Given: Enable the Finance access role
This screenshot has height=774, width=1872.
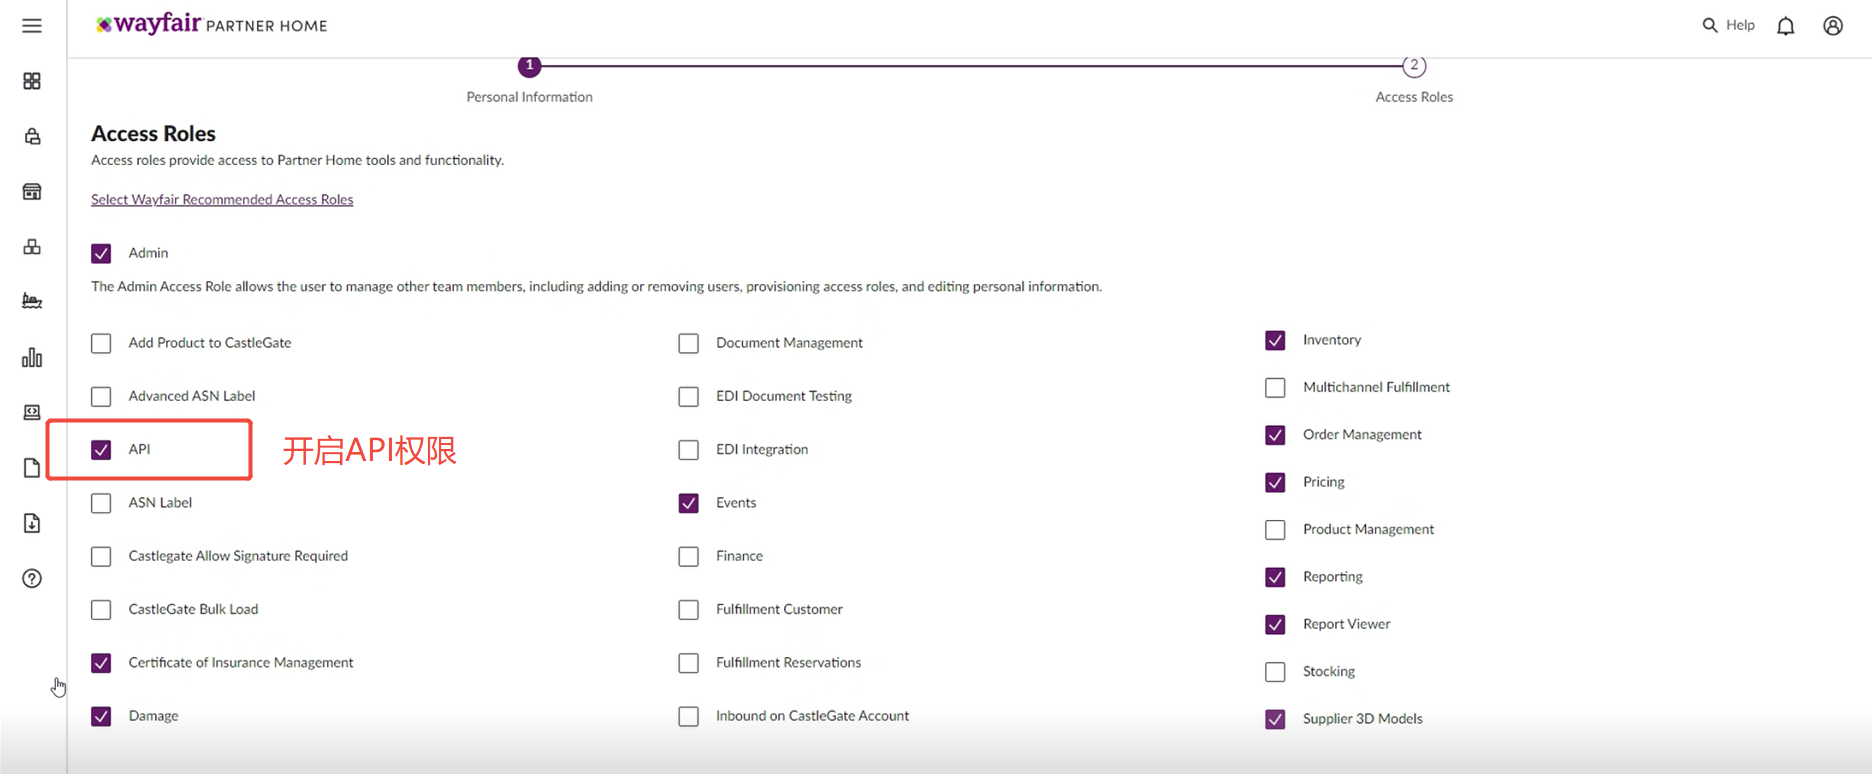Looking at the screenshot, I should (x=688, y=557).
